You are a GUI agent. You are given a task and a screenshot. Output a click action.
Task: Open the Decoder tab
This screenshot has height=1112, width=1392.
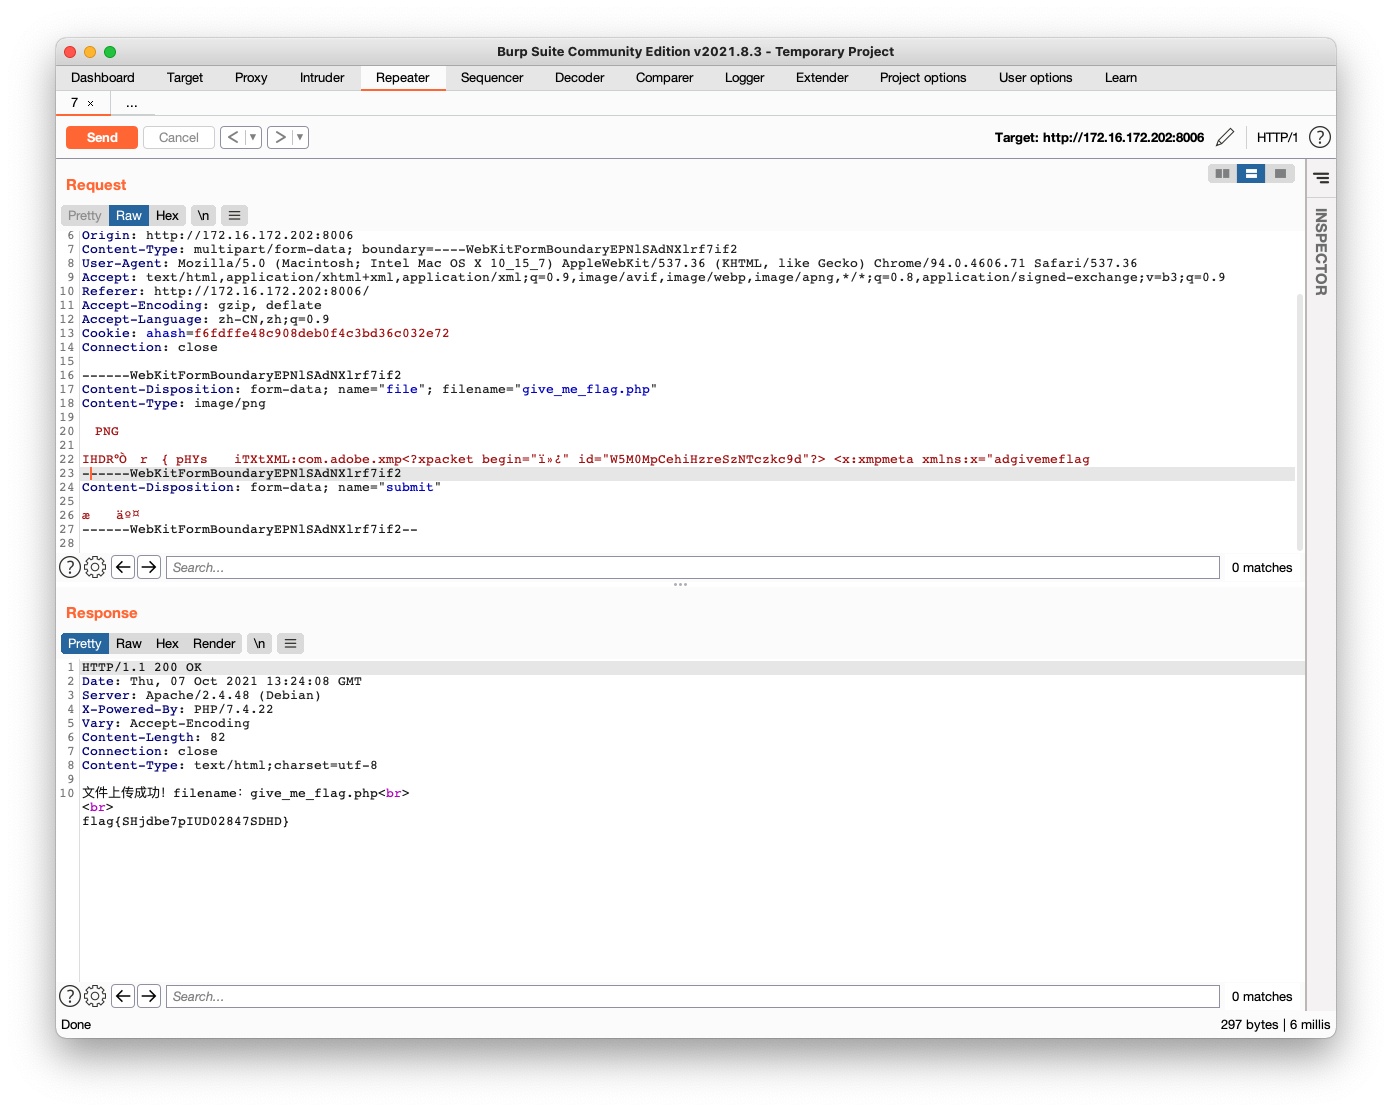pos(580,77)
